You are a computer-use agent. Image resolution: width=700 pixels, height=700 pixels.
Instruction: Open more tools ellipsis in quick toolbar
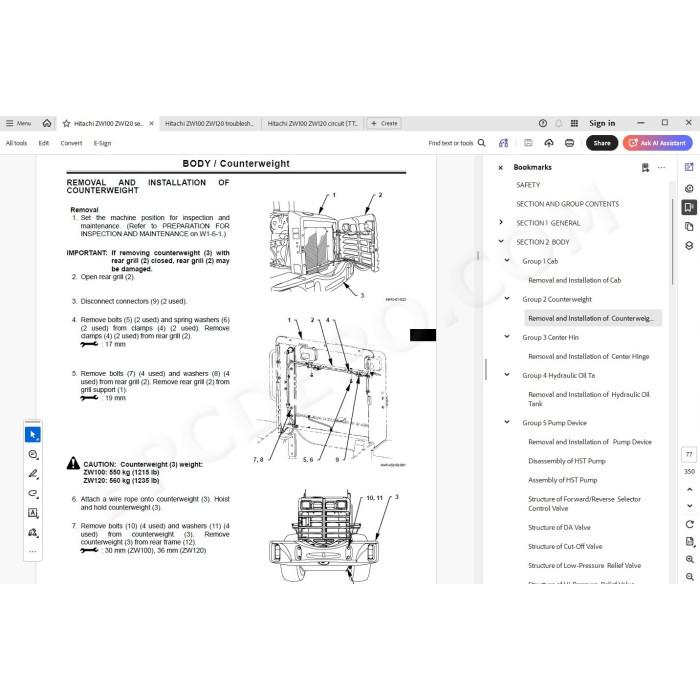(33, 552)
